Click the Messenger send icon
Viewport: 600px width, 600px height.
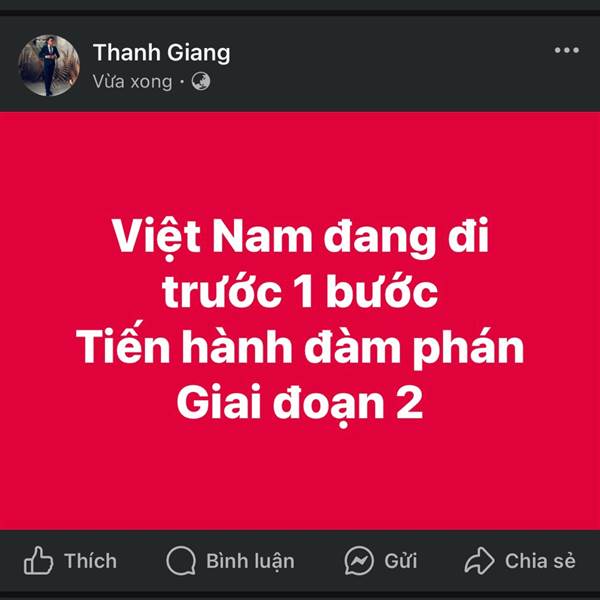click(359, 561)
